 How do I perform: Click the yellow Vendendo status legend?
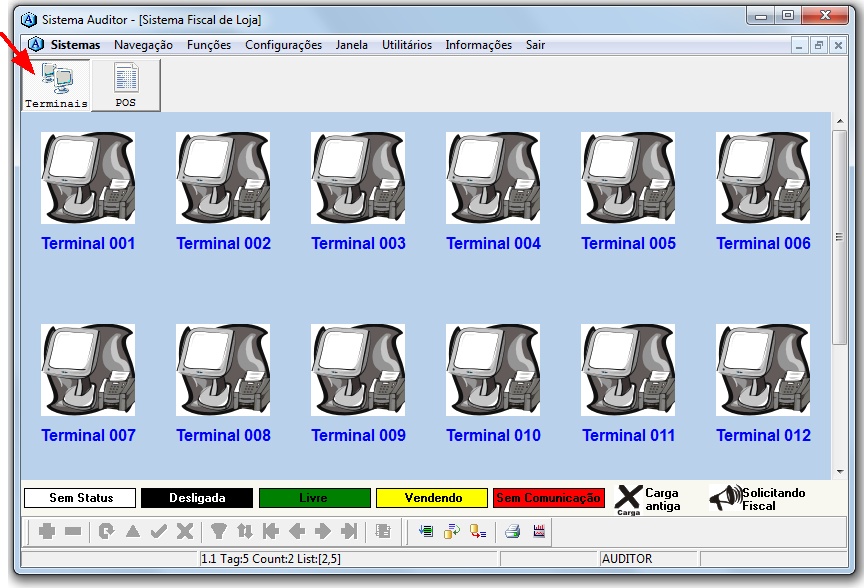[432, 498]
